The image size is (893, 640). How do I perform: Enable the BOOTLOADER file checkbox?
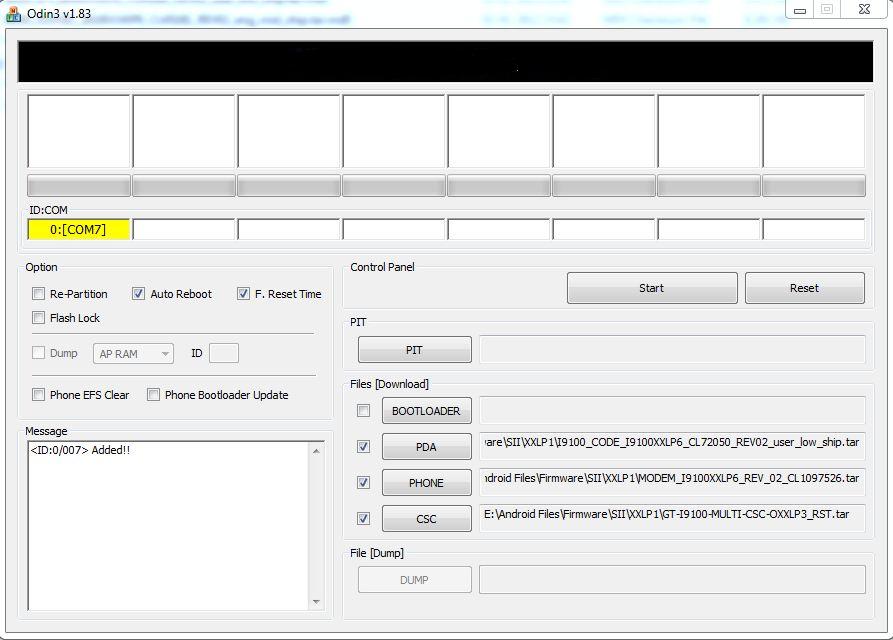pos(363,411)
